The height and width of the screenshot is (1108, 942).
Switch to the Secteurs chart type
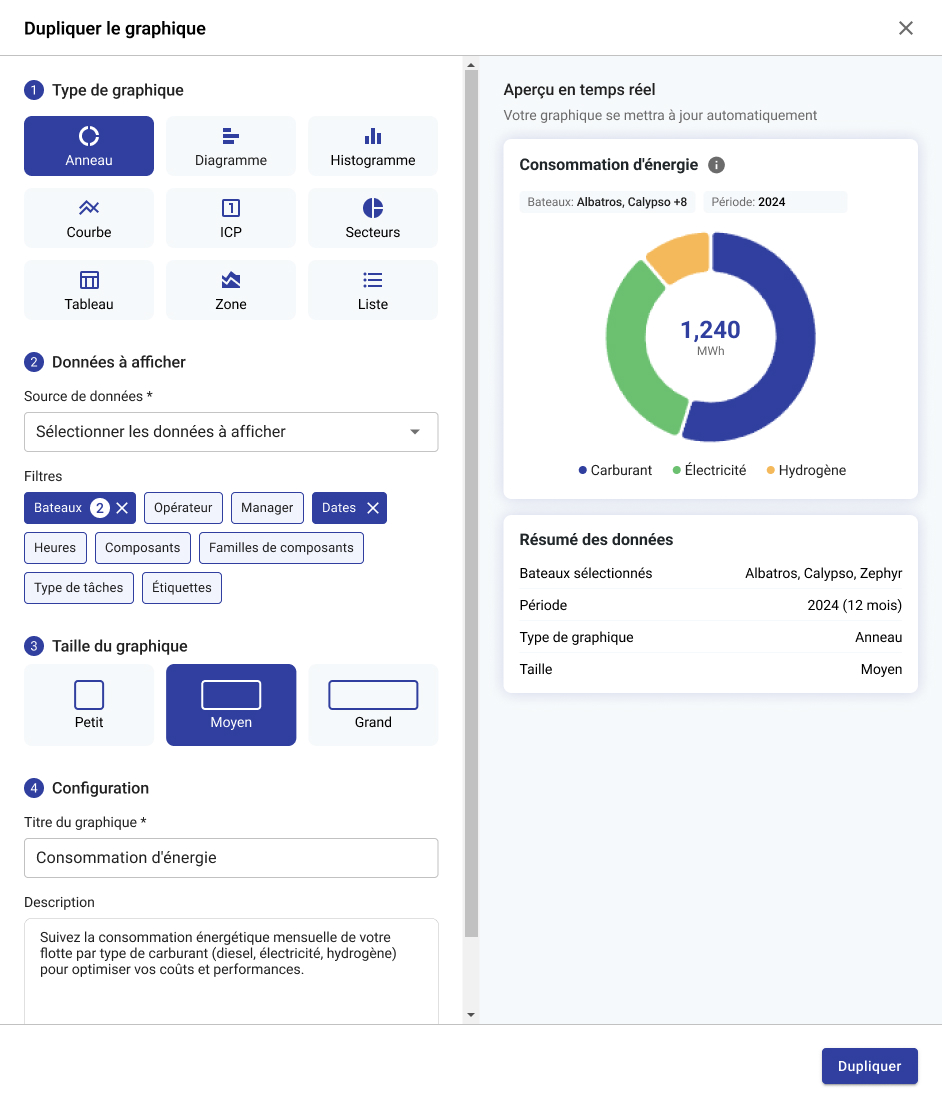372,218
